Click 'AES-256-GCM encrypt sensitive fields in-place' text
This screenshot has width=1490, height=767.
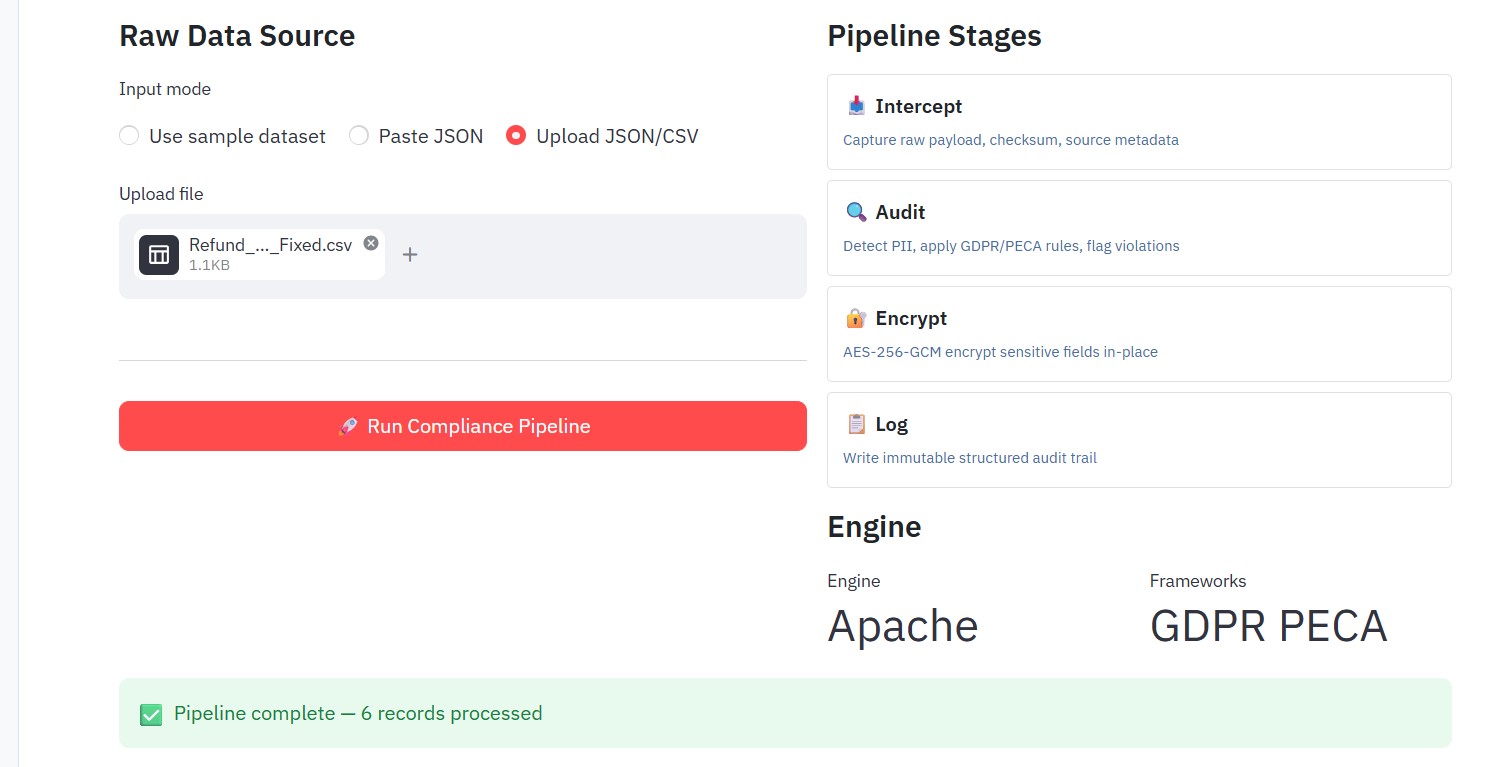[1000, 352]
